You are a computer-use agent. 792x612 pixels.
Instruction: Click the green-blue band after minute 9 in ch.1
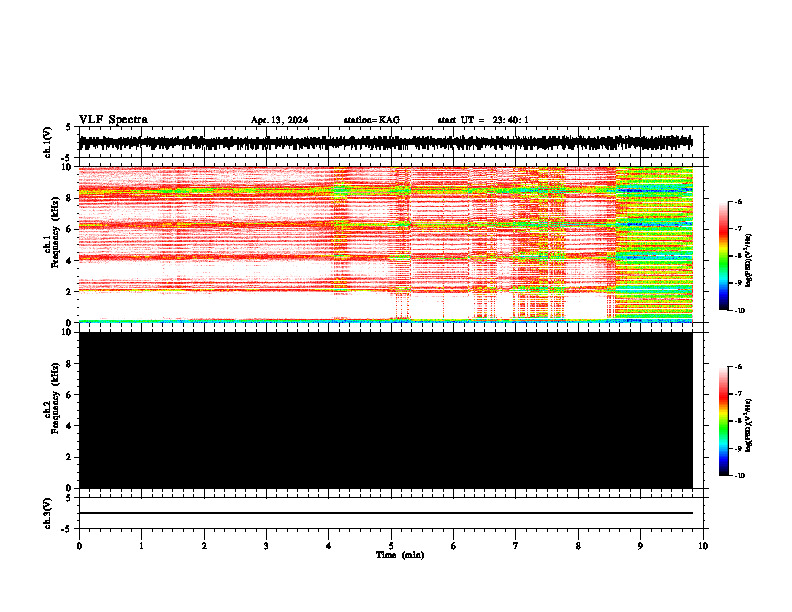[655, 244]
